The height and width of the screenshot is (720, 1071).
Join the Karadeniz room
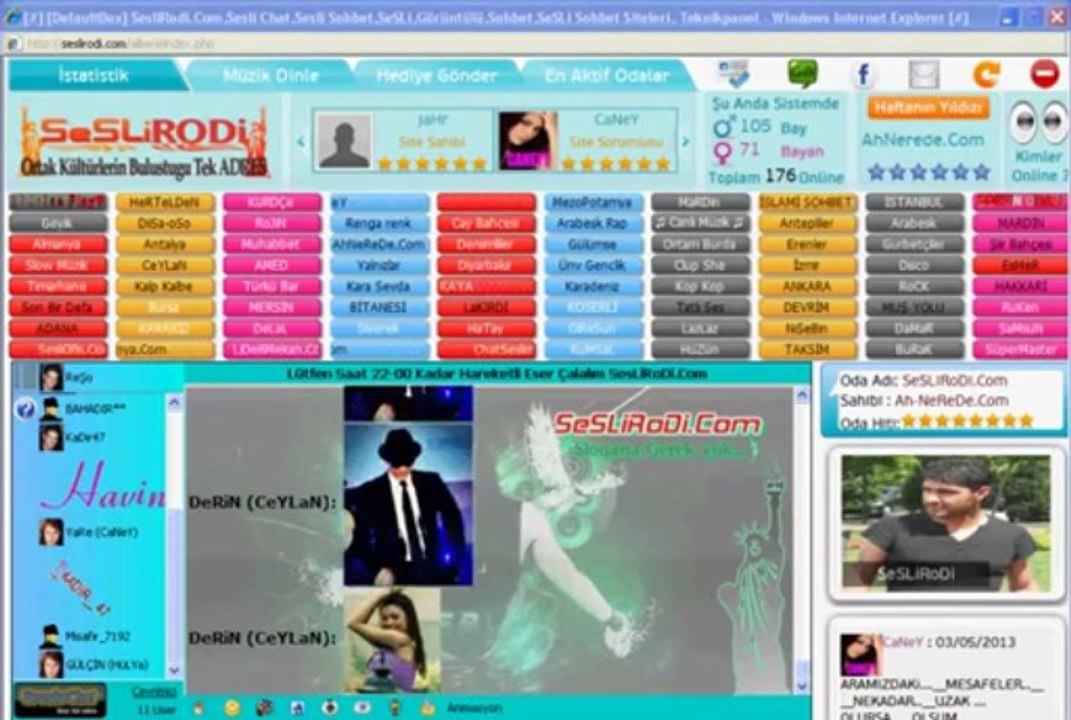tap(593, 286)
